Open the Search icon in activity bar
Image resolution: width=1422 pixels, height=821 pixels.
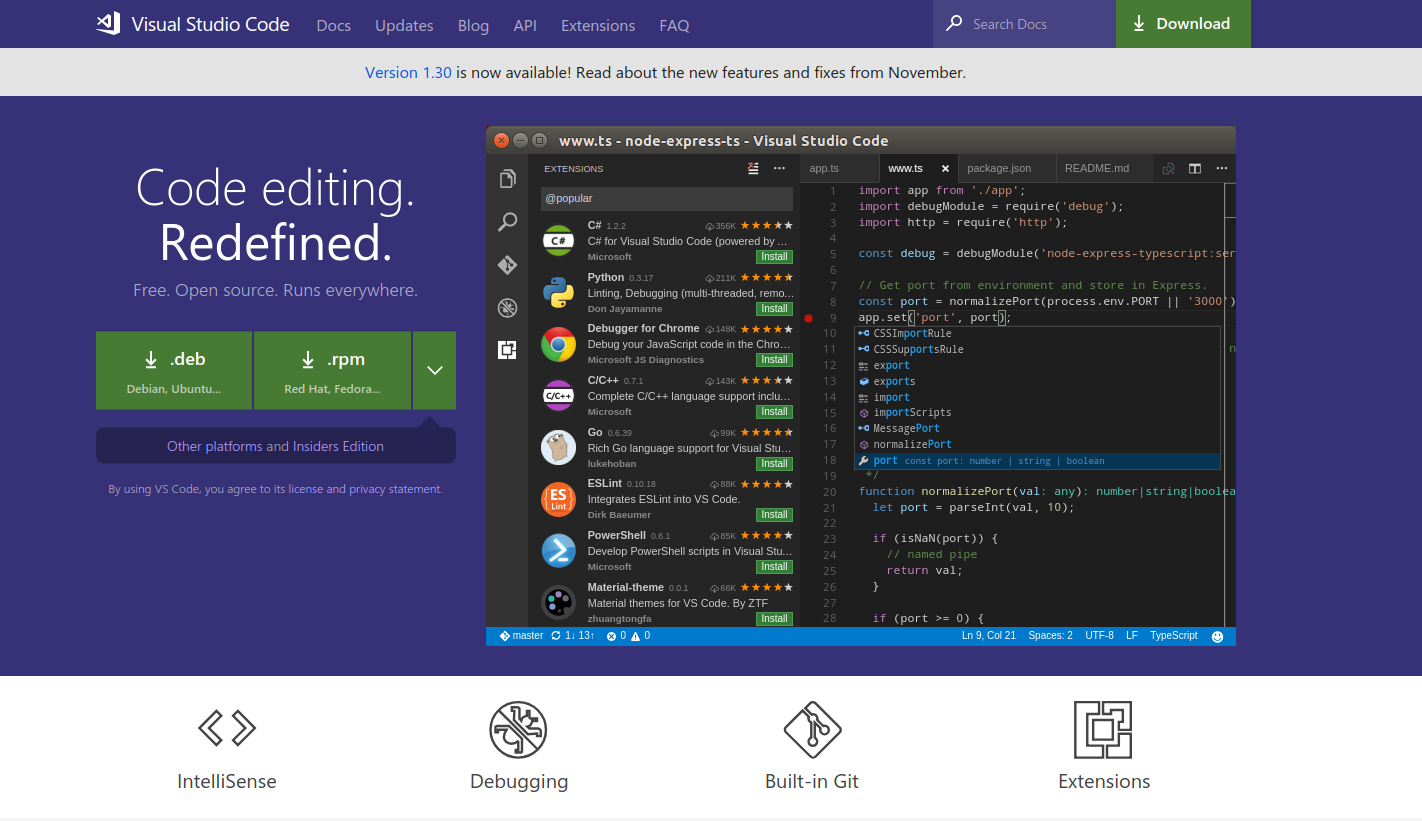(508, 222)
